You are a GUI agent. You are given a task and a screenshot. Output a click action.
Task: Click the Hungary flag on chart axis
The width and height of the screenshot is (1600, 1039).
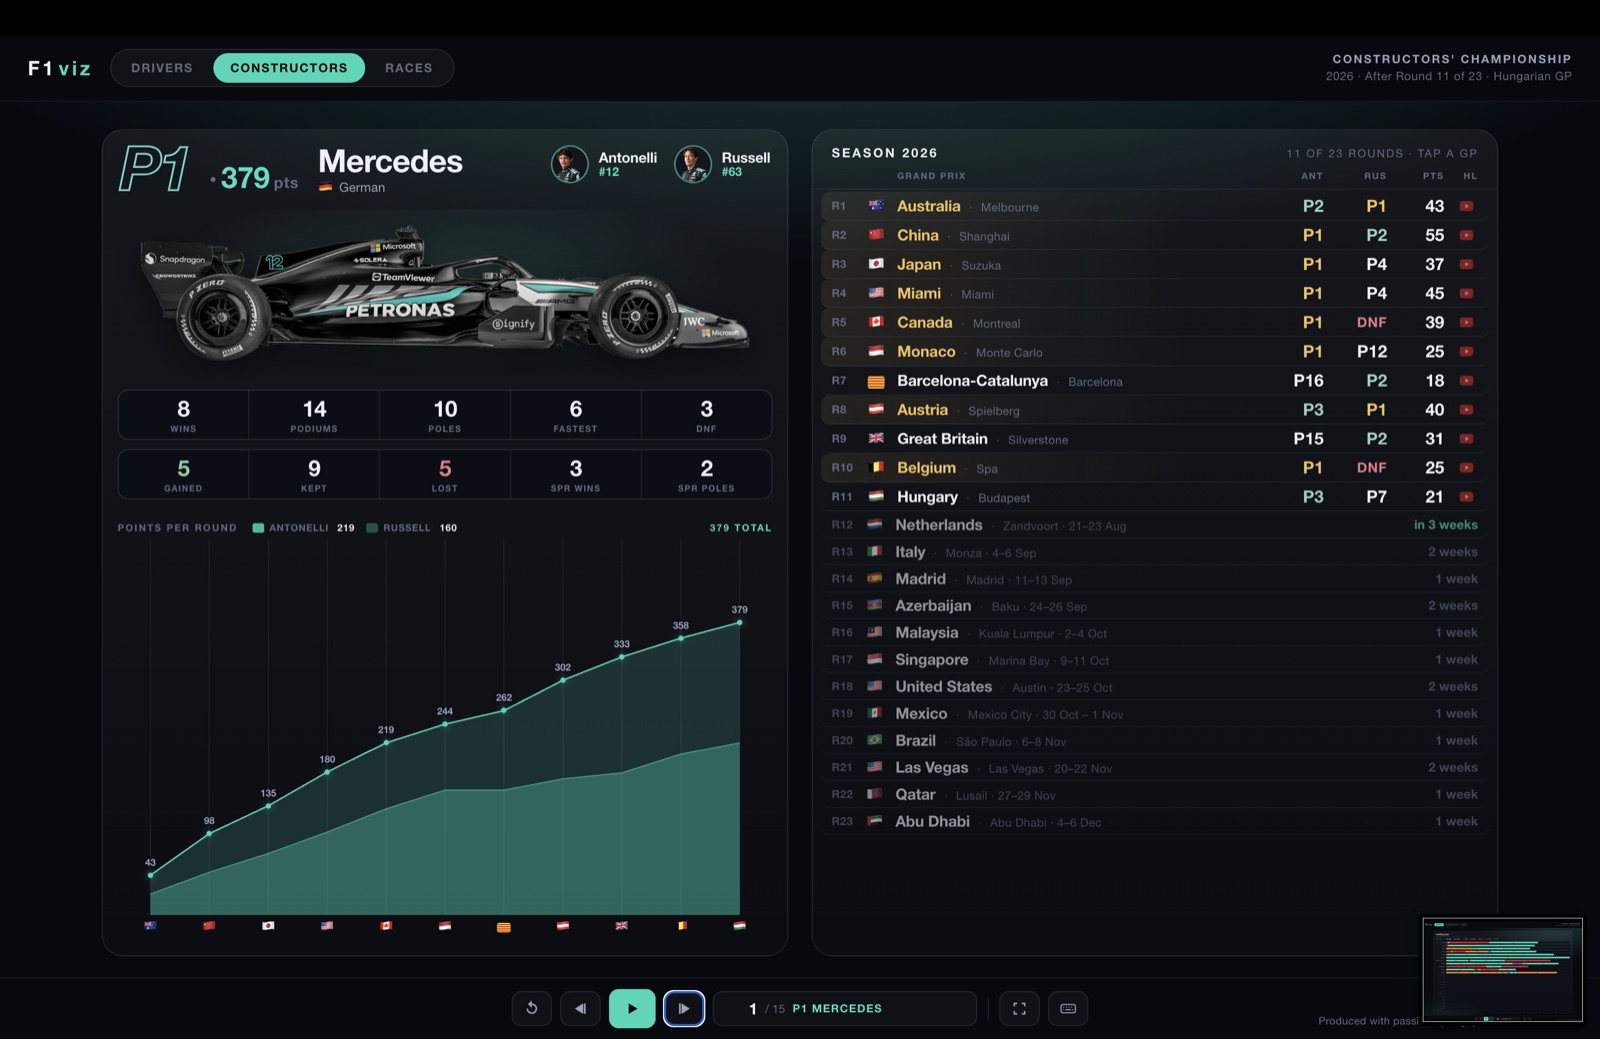740,926
